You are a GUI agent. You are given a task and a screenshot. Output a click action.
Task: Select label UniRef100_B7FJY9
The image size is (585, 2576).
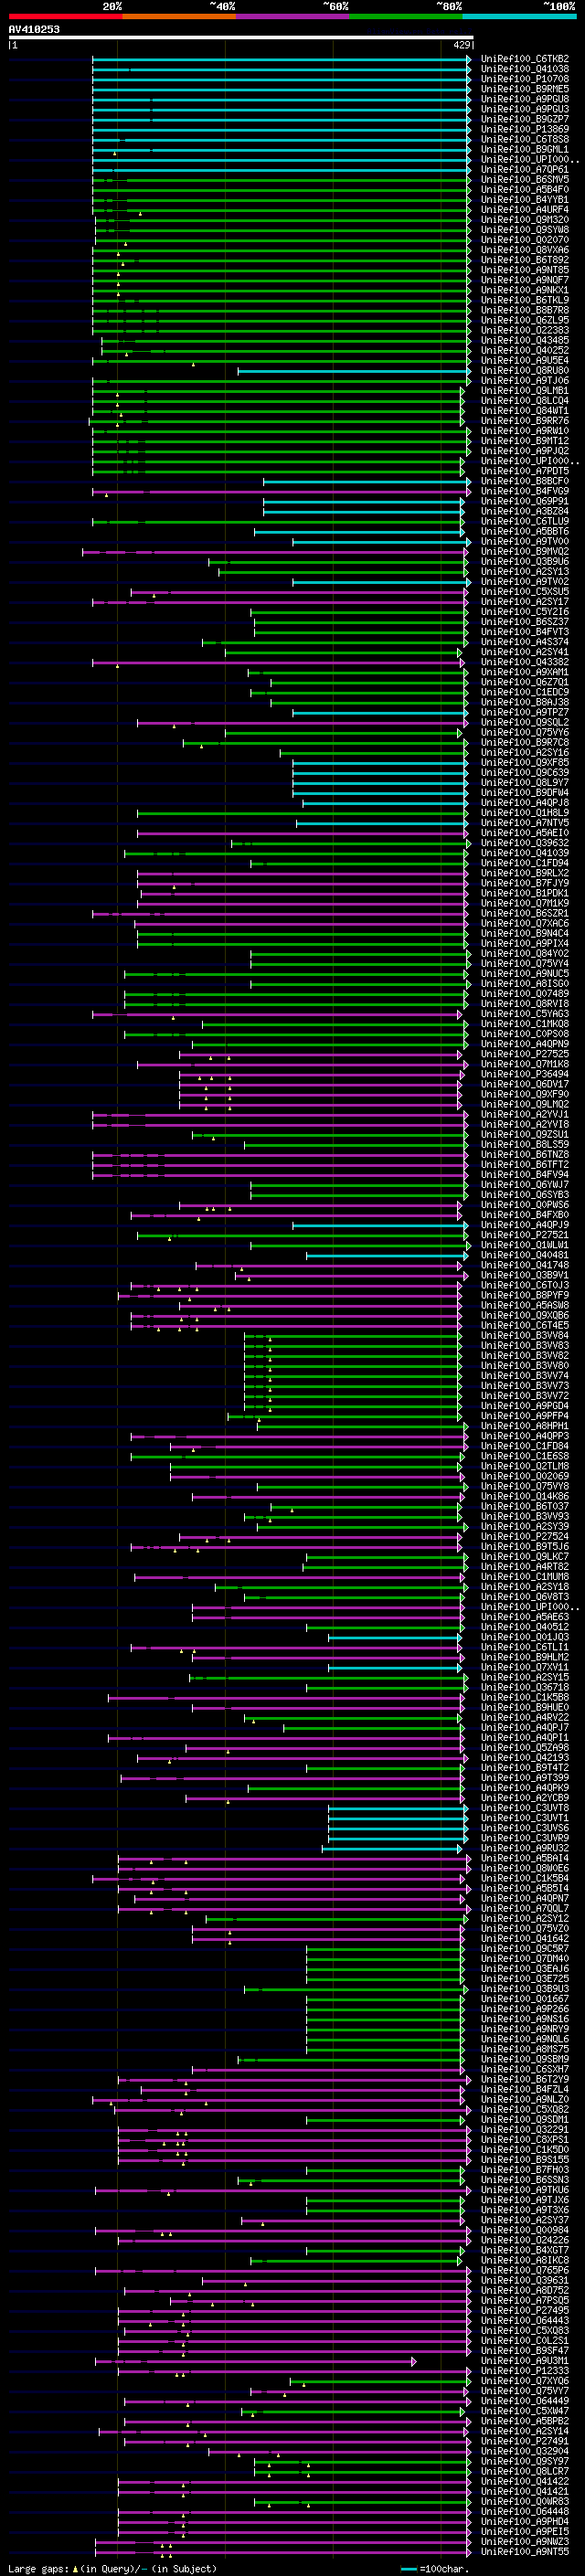[x=525, y=883]
